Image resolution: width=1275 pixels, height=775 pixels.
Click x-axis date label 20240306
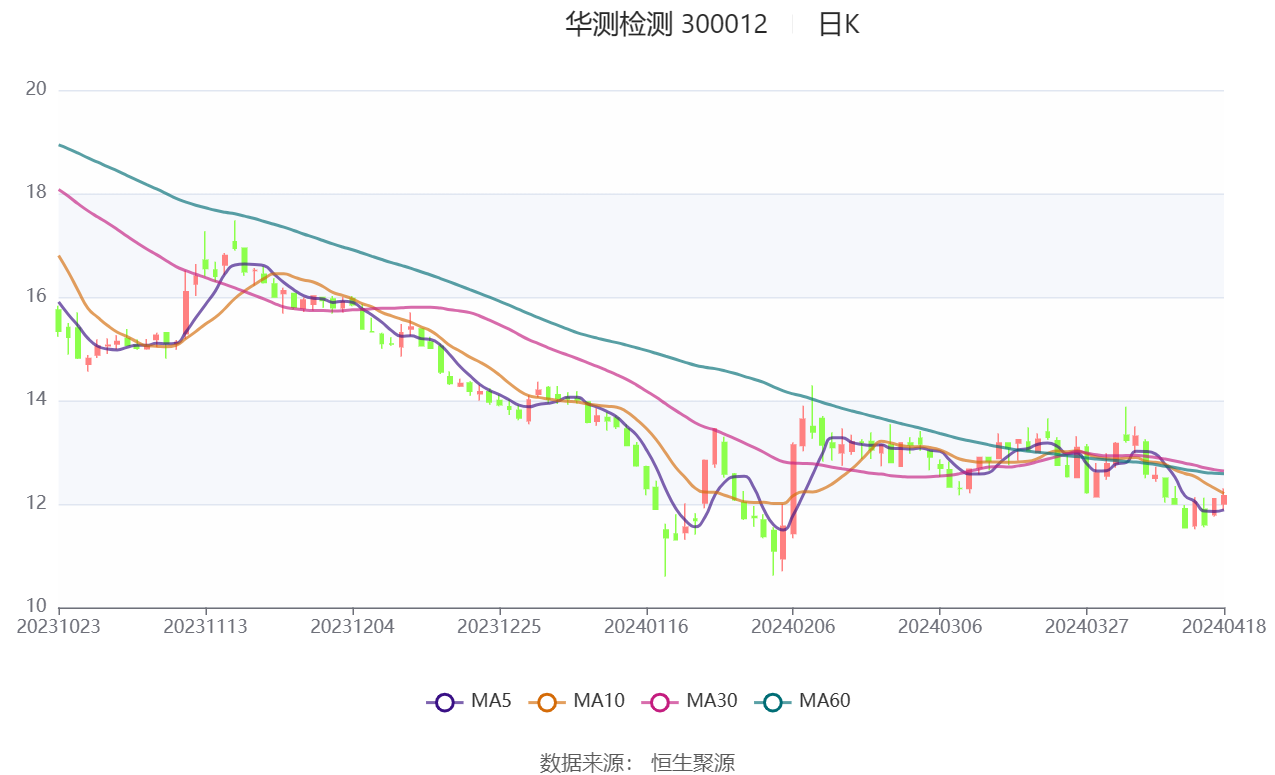click(940, 626)
